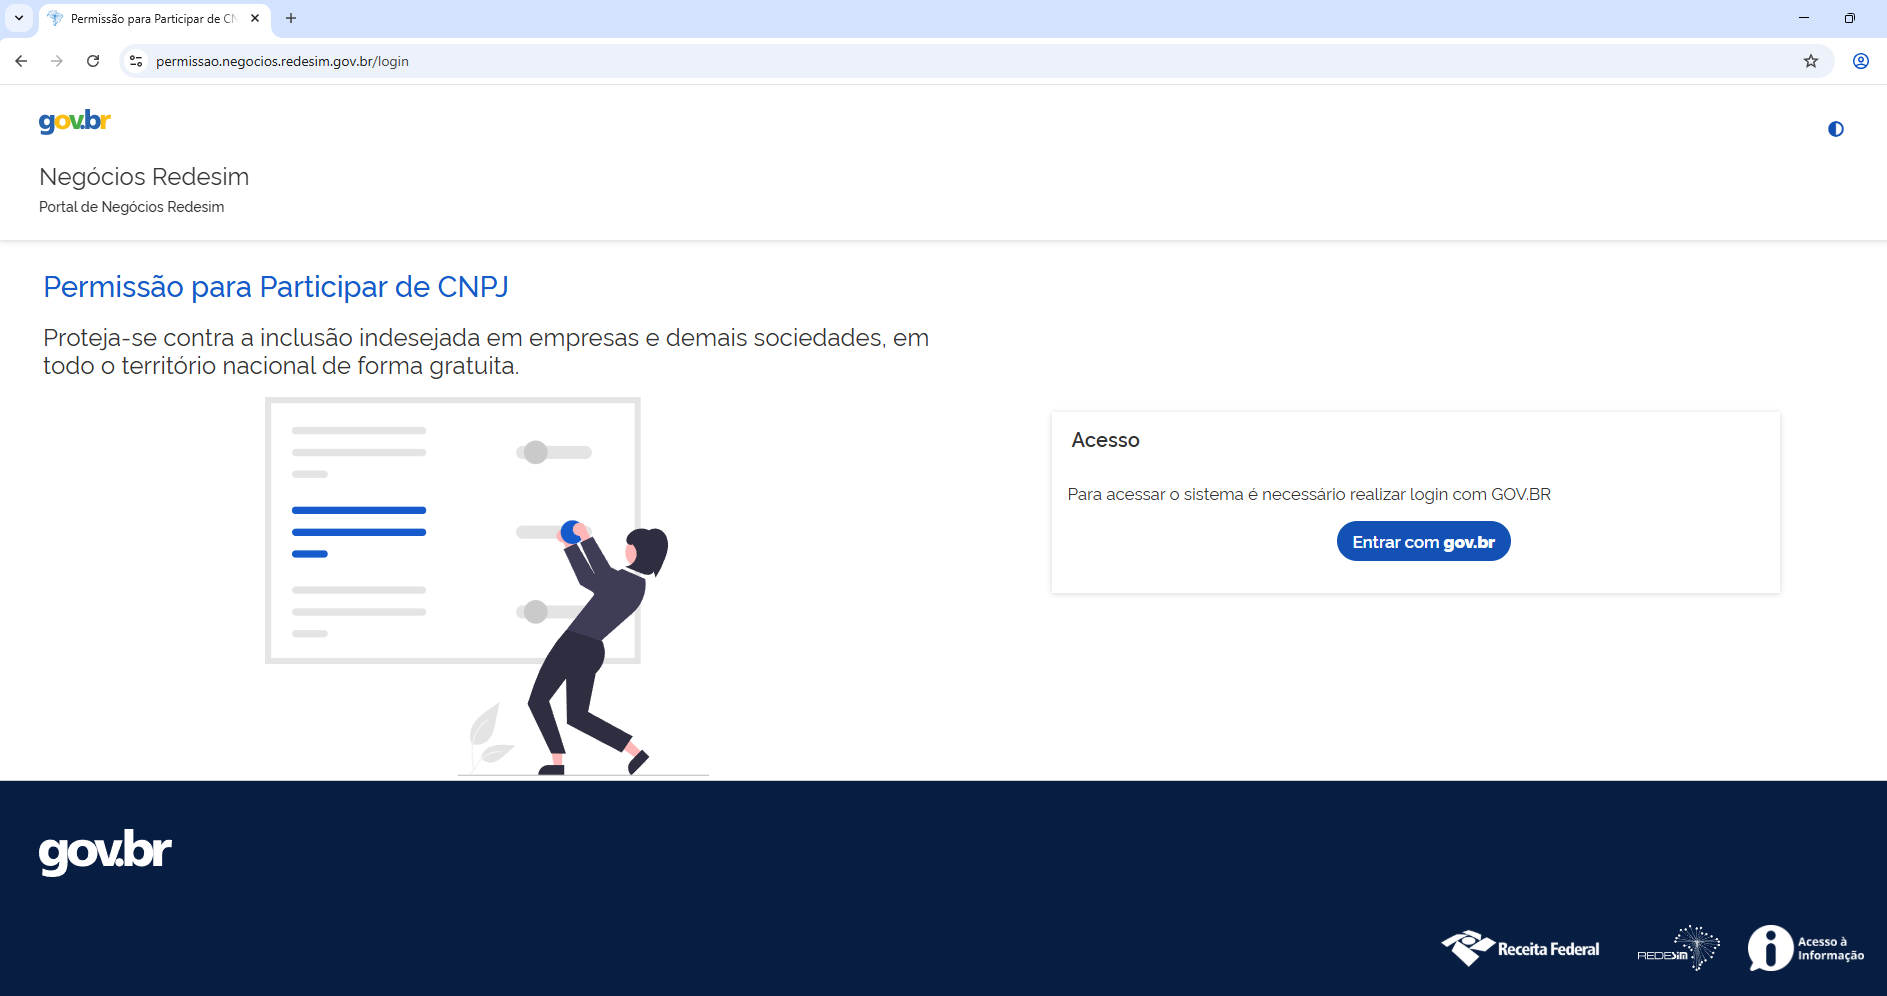Open the site permissions icon in address bar
The width and height of the screenshot is (1887, 996).
pyautogui.click(x=135, y=61)
